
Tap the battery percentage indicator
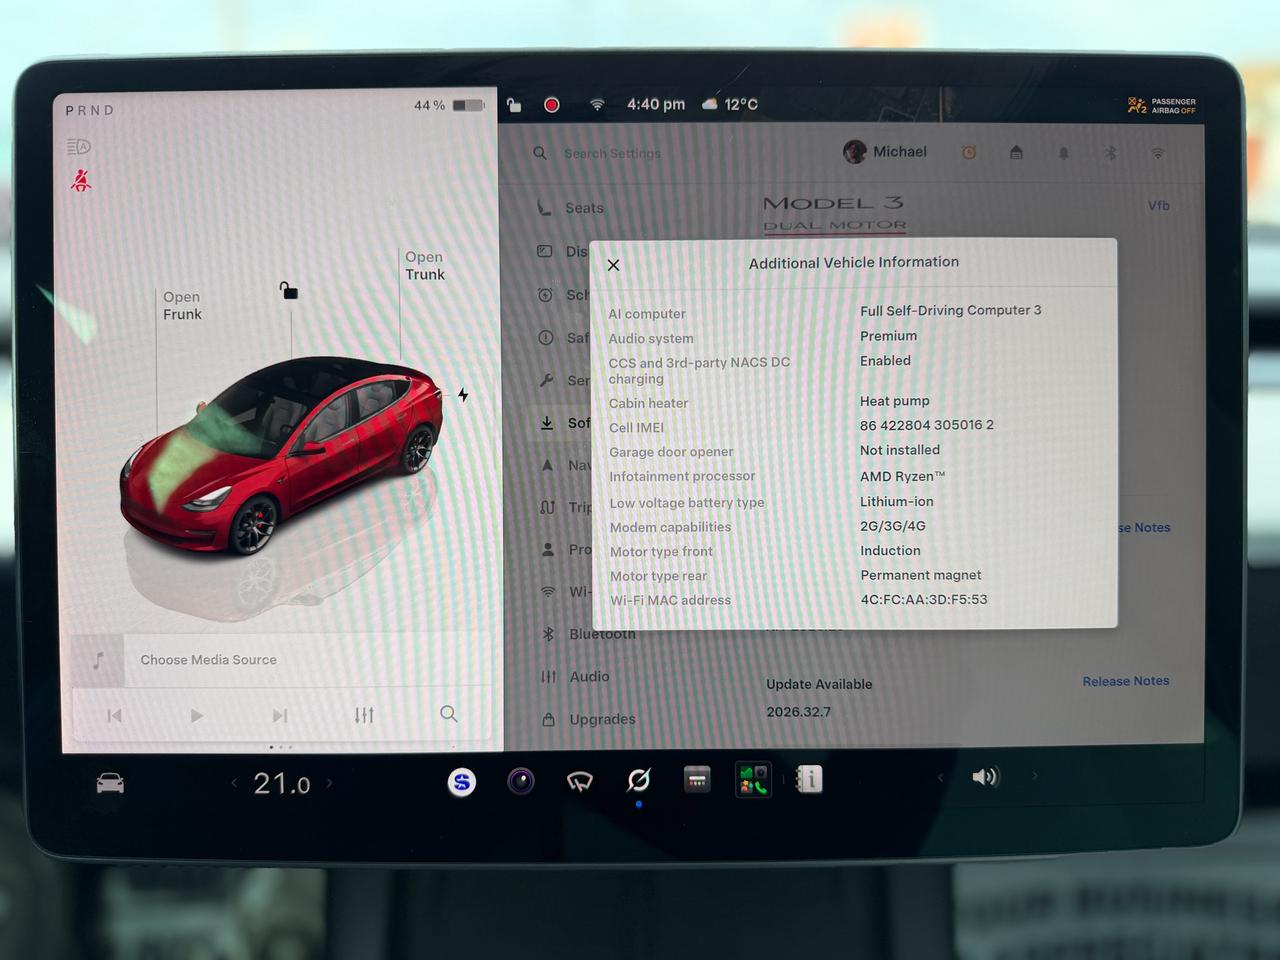[x=449, y=105]
